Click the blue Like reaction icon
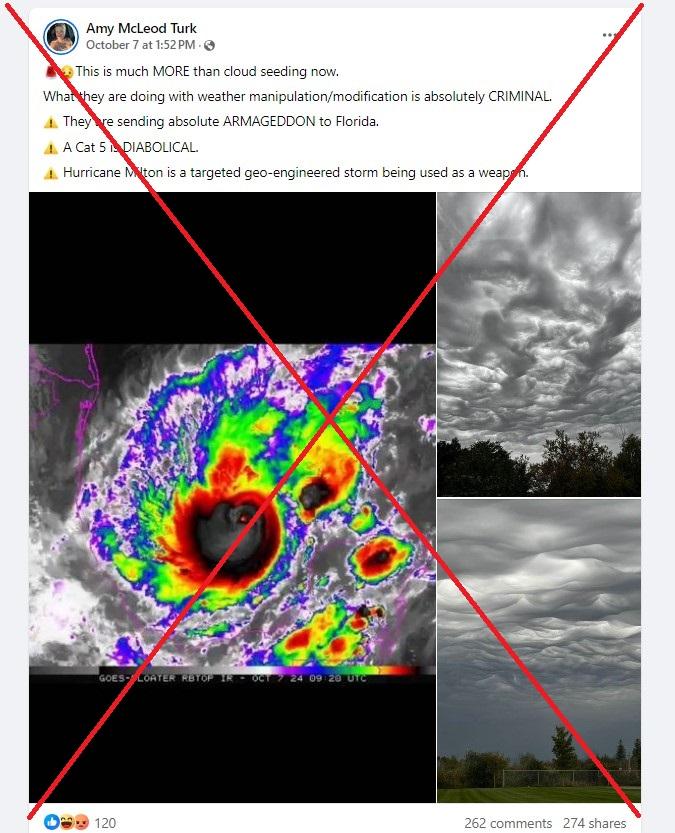 coord(52,822)
